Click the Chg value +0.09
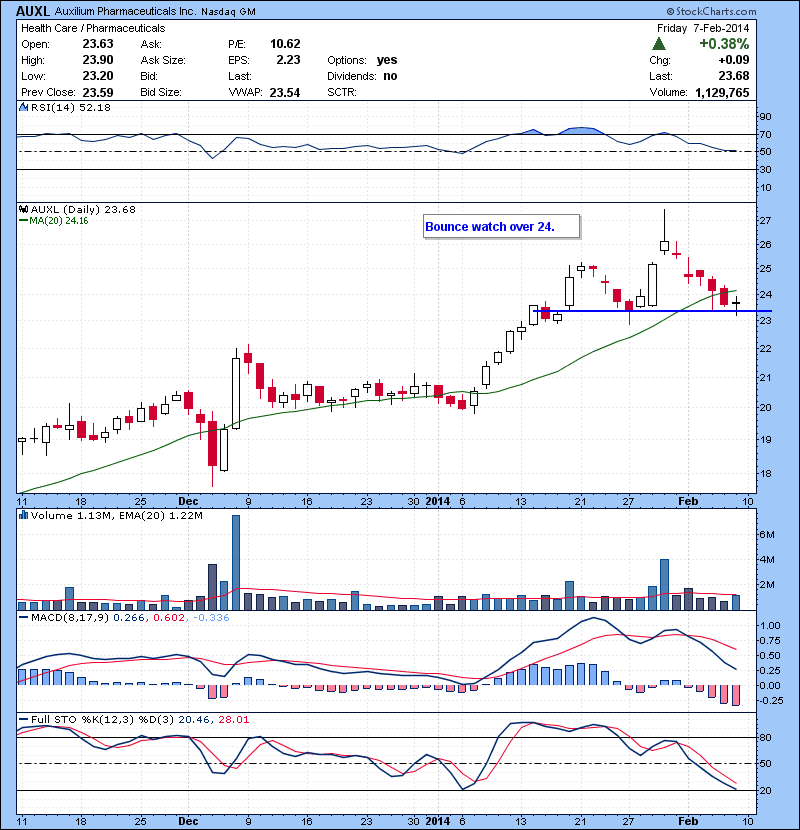800x830 pixels. click(x=734, y=60)
